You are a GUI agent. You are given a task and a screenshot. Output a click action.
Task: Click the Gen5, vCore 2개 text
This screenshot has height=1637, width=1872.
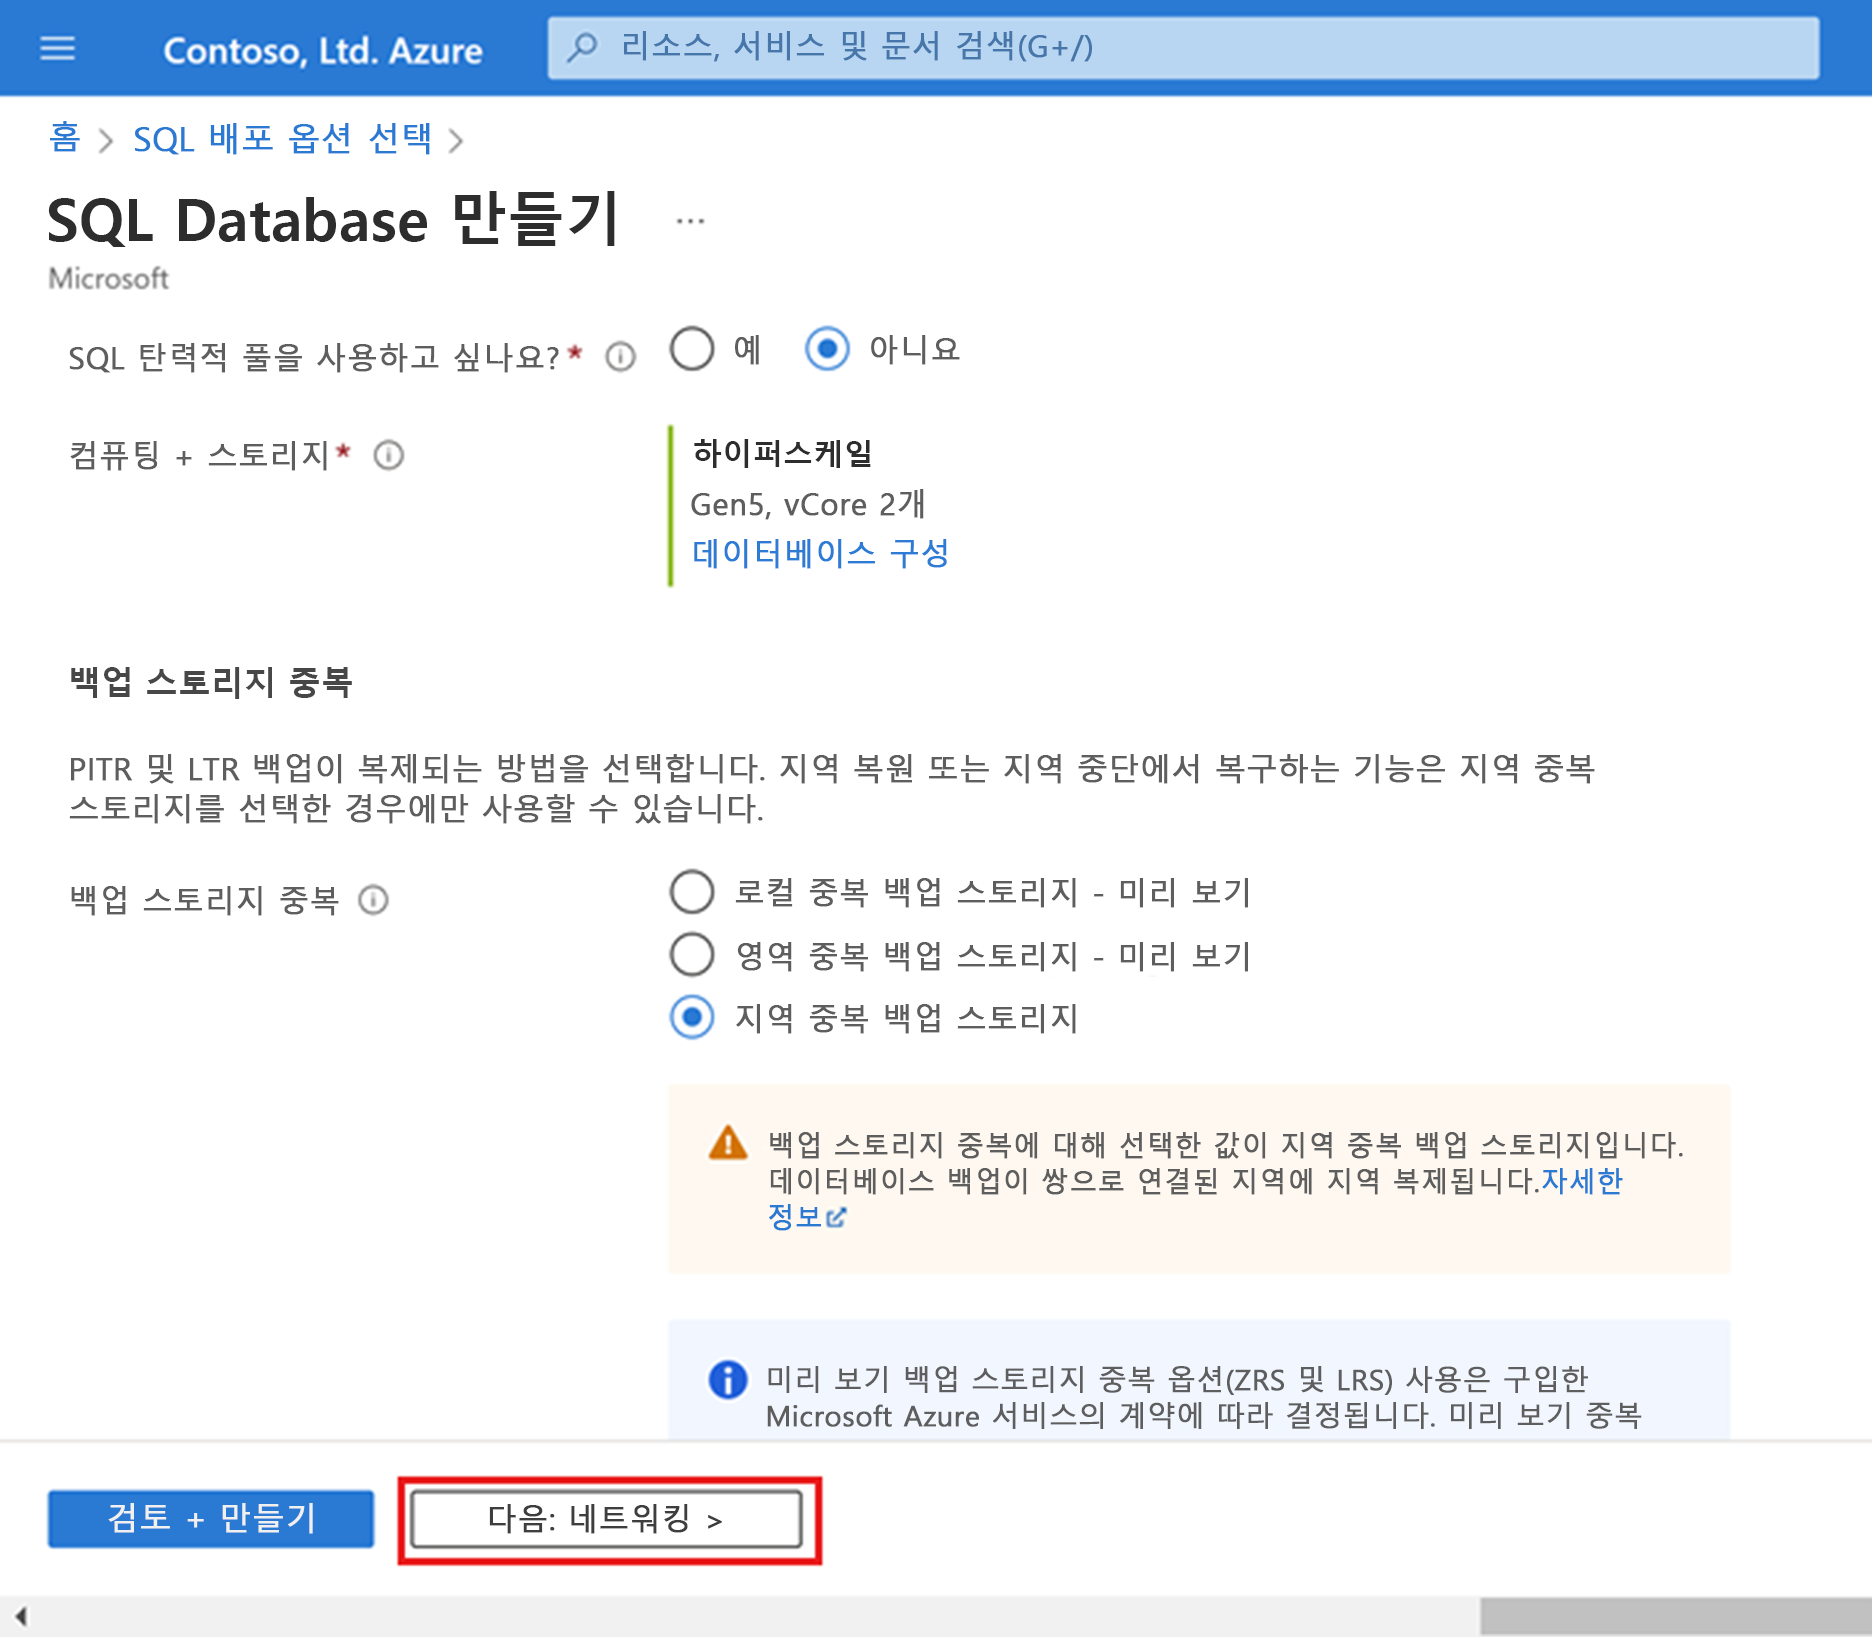[808, 504]
